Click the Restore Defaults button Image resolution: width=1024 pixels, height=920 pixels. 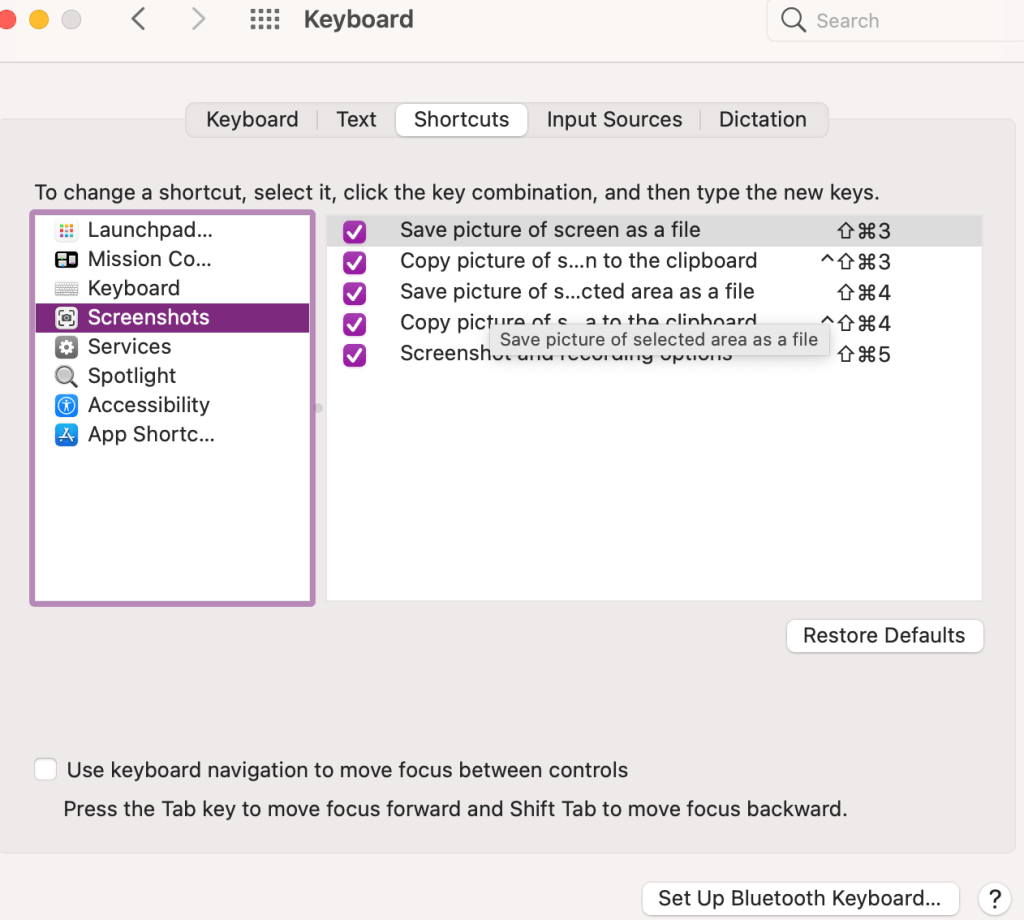coord(884,636)
